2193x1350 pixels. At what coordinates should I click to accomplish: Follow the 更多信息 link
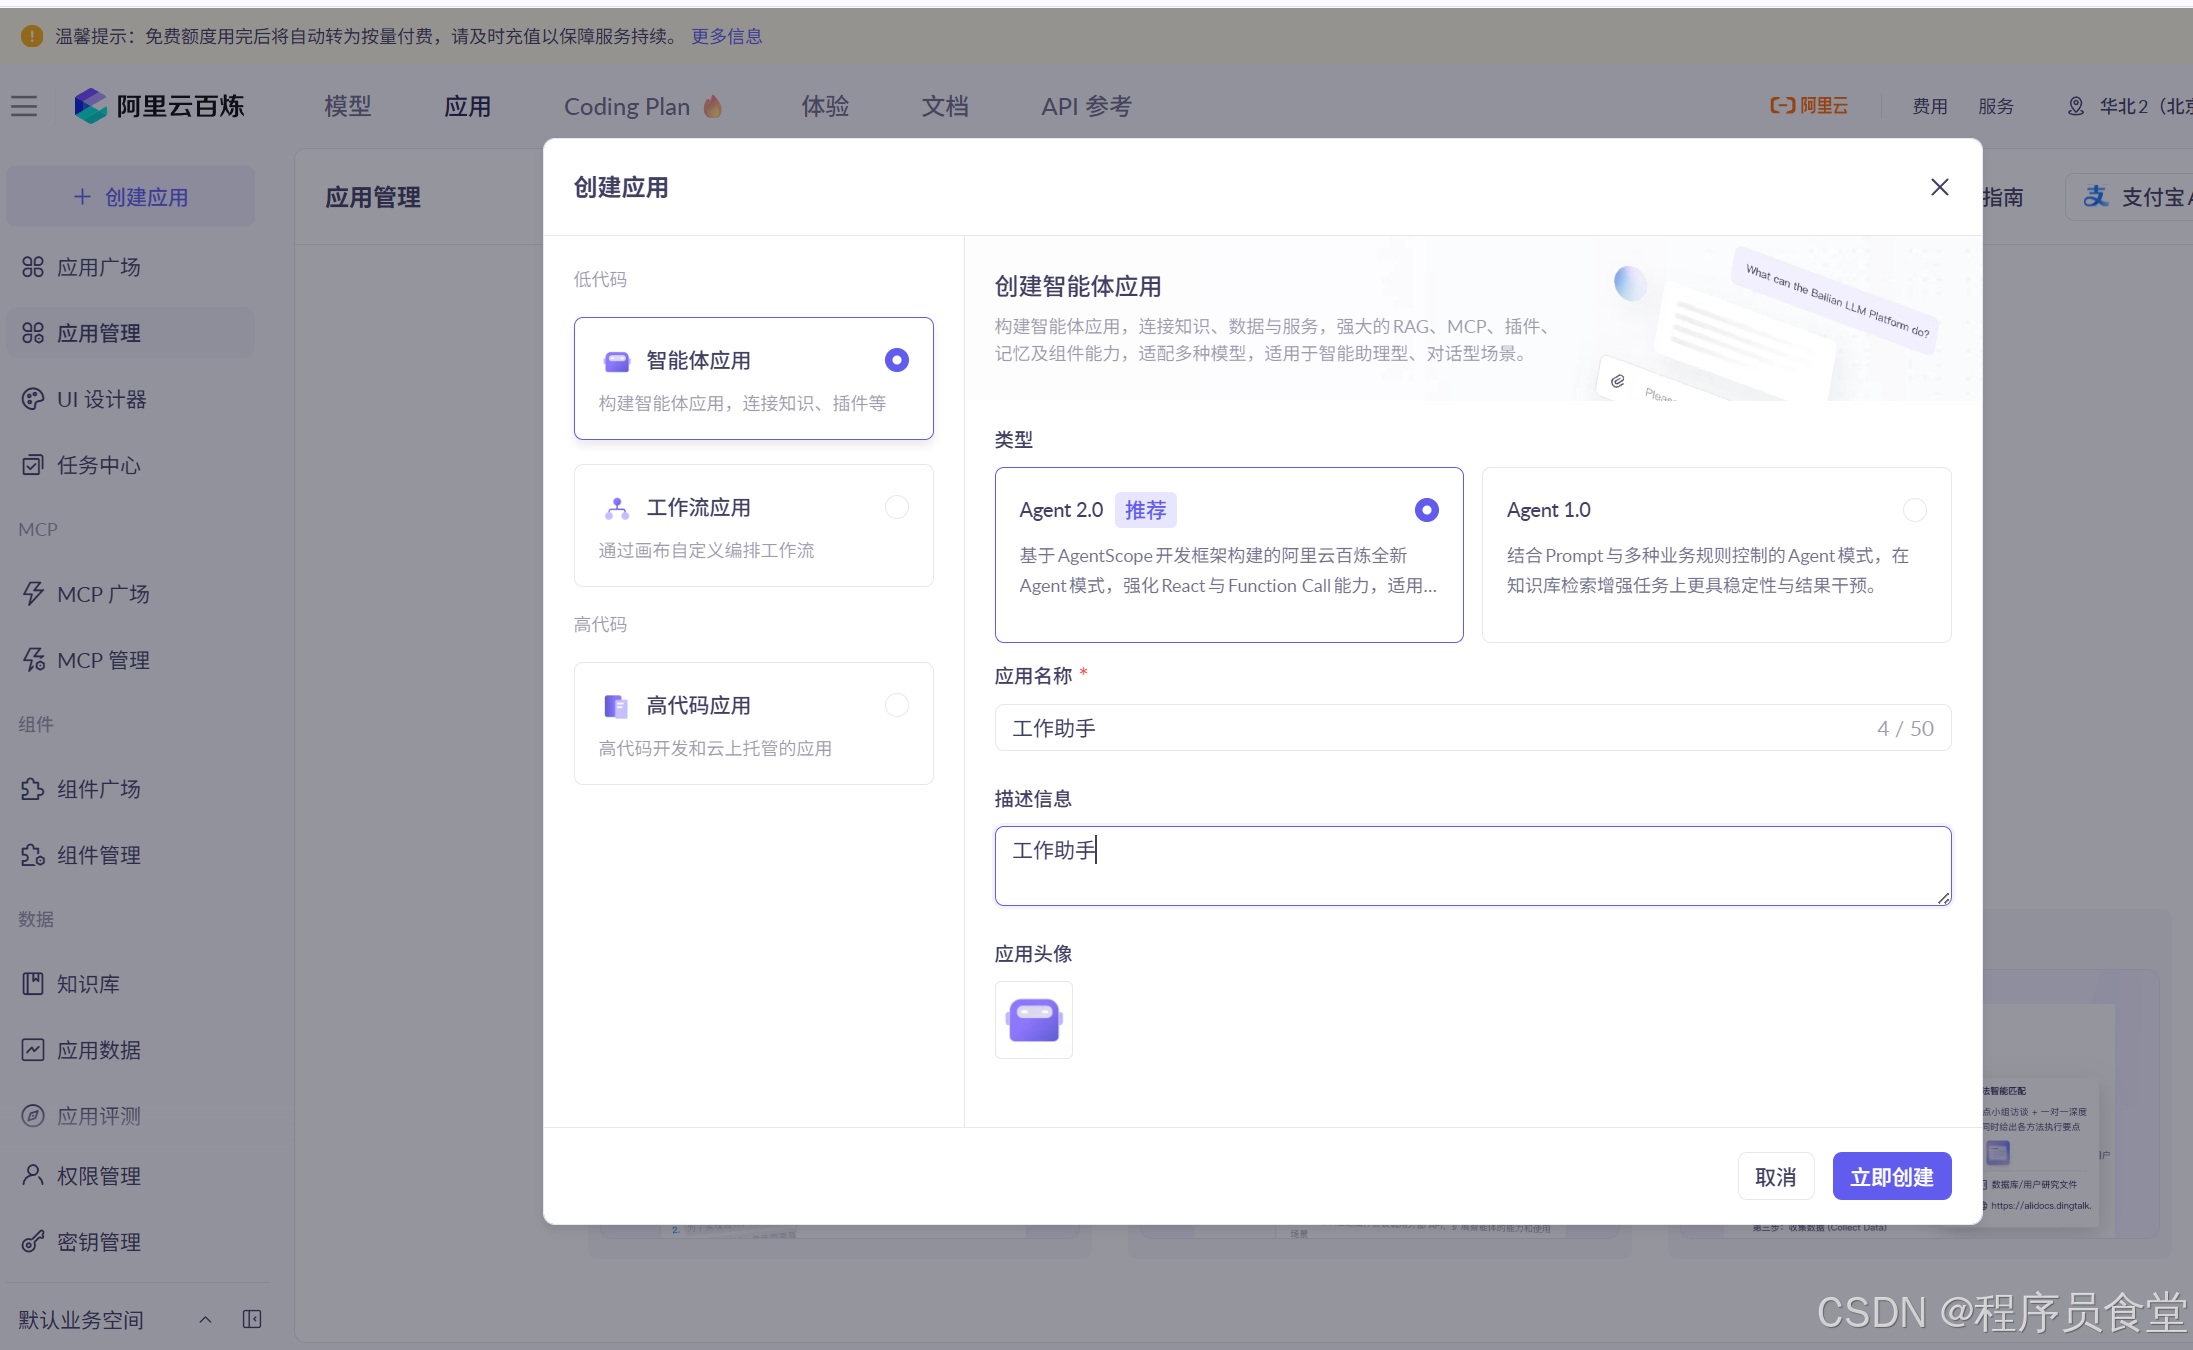point(726,36)
